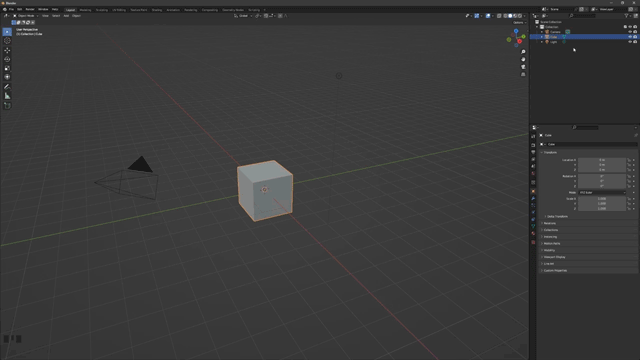Expand the Delta Transform panel
Viewport: 640px width, 360px height.
(x=557, y=216)
